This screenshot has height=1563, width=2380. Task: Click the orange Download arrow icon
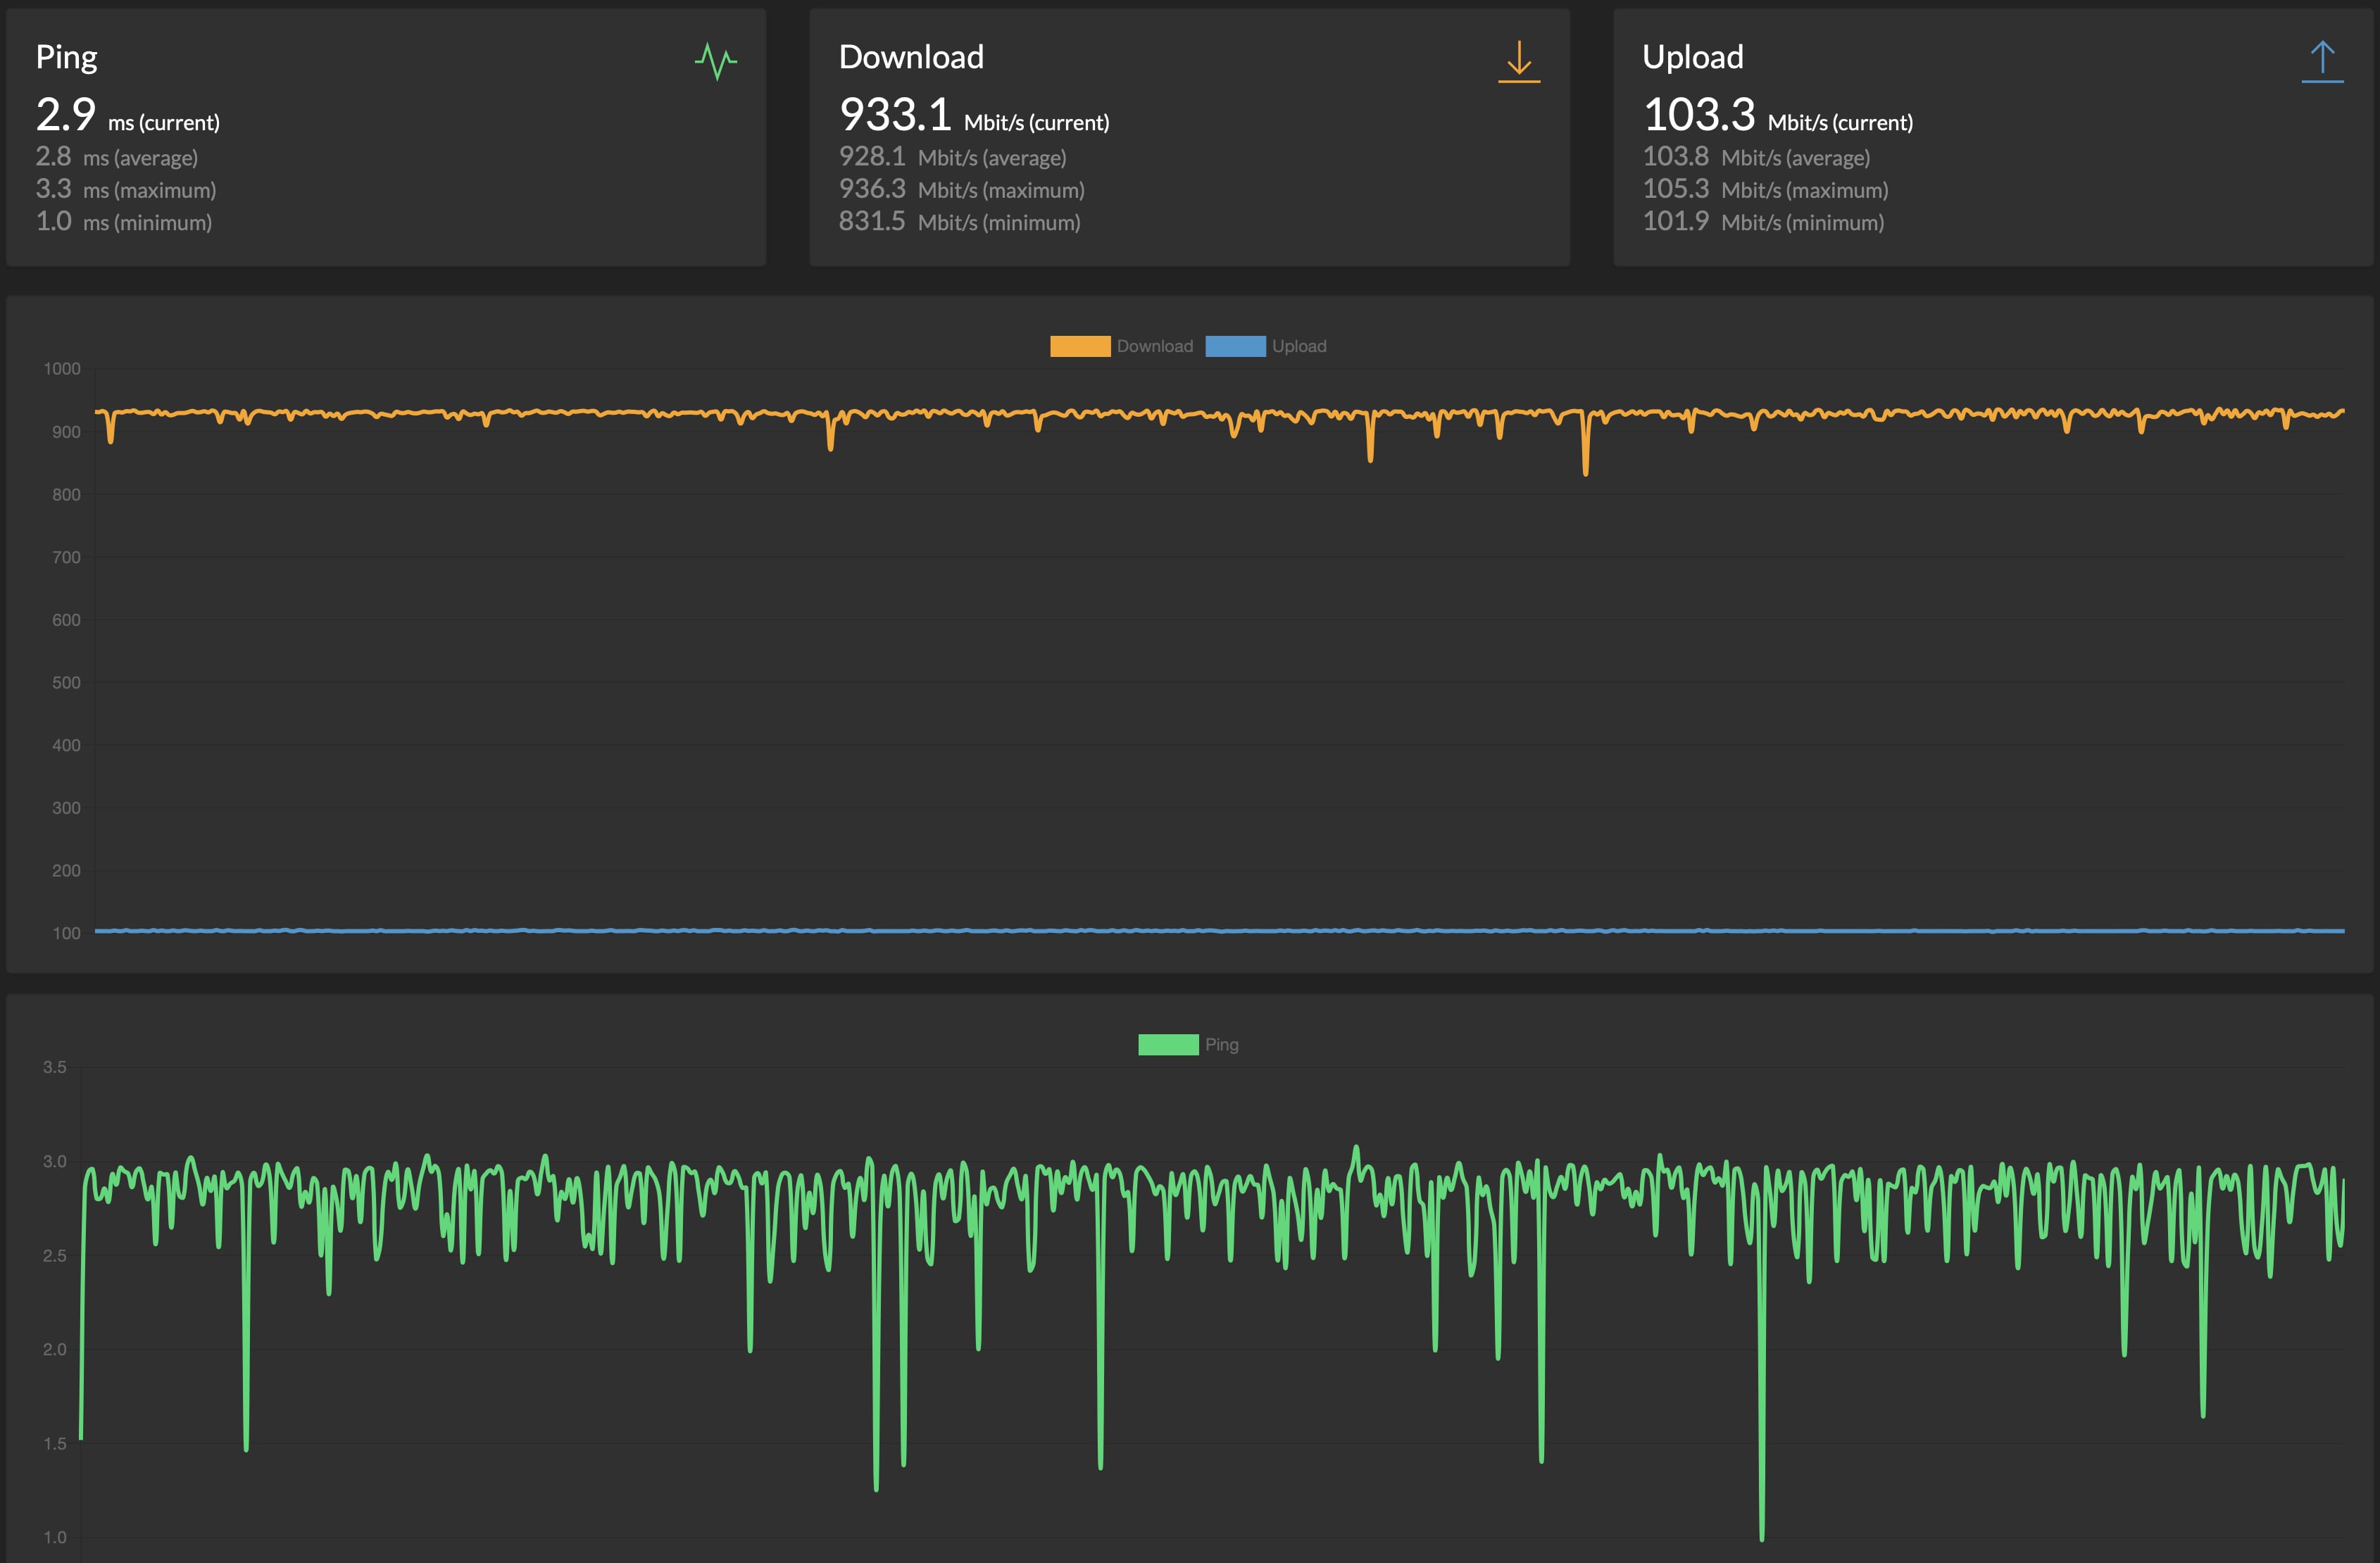coord(1518,61)
